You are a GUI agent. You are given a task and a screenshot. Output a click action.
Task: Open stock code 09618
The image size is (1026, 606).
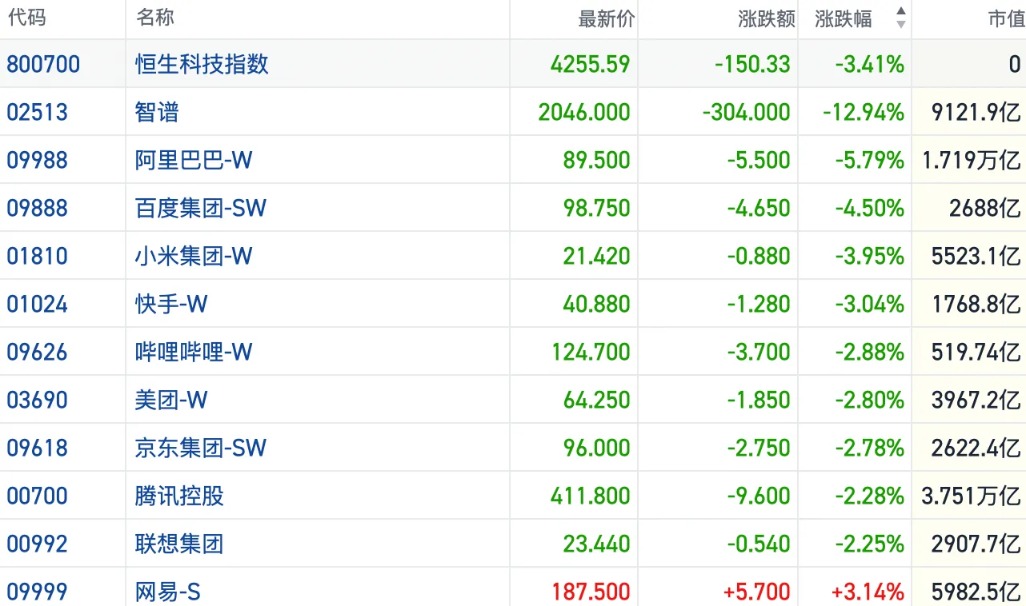37,448
